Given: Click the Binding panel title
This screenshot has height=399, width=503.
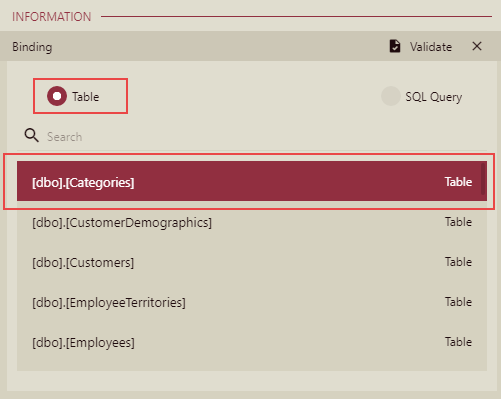Looking at the screenshot, I should [32, 47].
